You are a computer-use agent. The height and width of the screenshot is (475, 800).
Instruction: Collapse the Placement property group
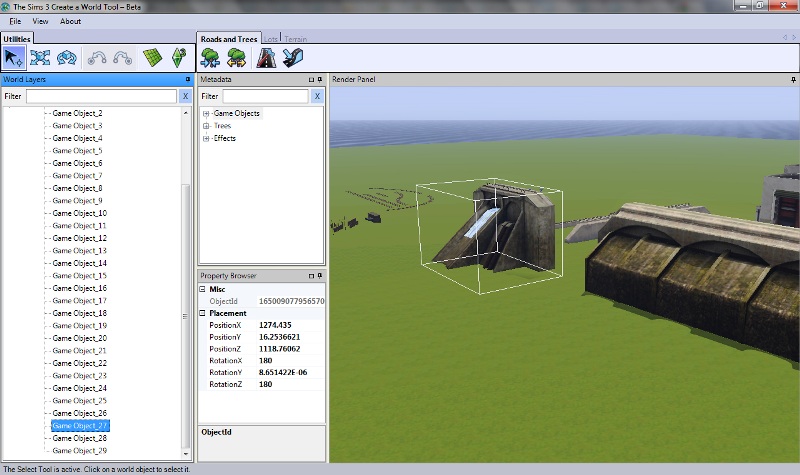[x=203, y=313]
